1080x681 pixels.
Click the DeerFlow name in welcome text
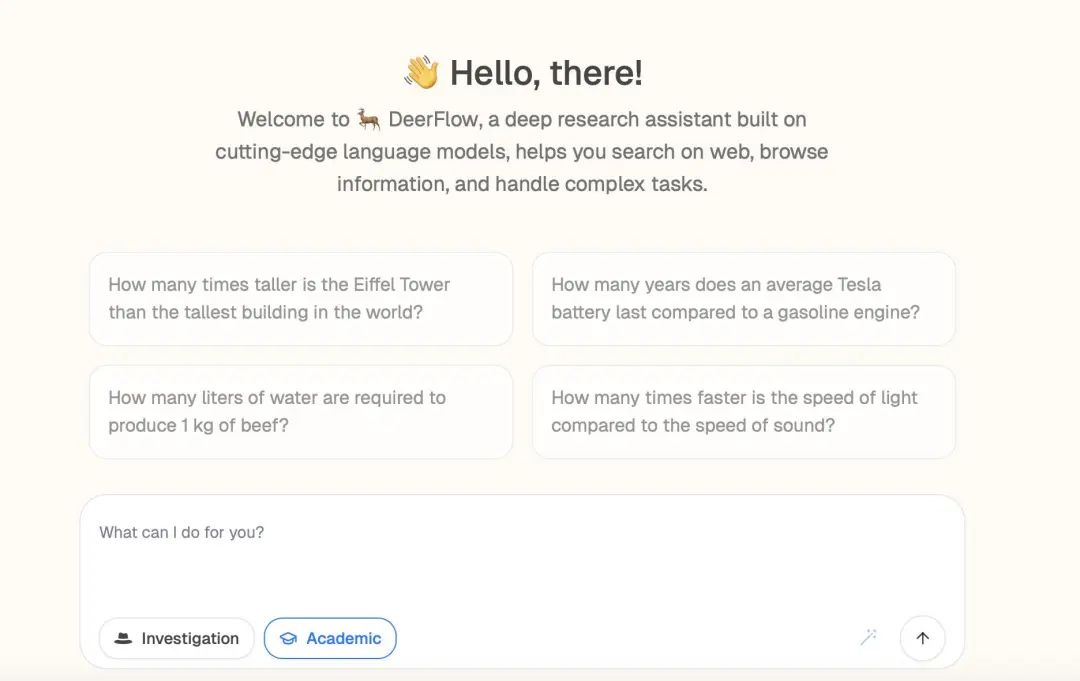(x=433, y=119)
